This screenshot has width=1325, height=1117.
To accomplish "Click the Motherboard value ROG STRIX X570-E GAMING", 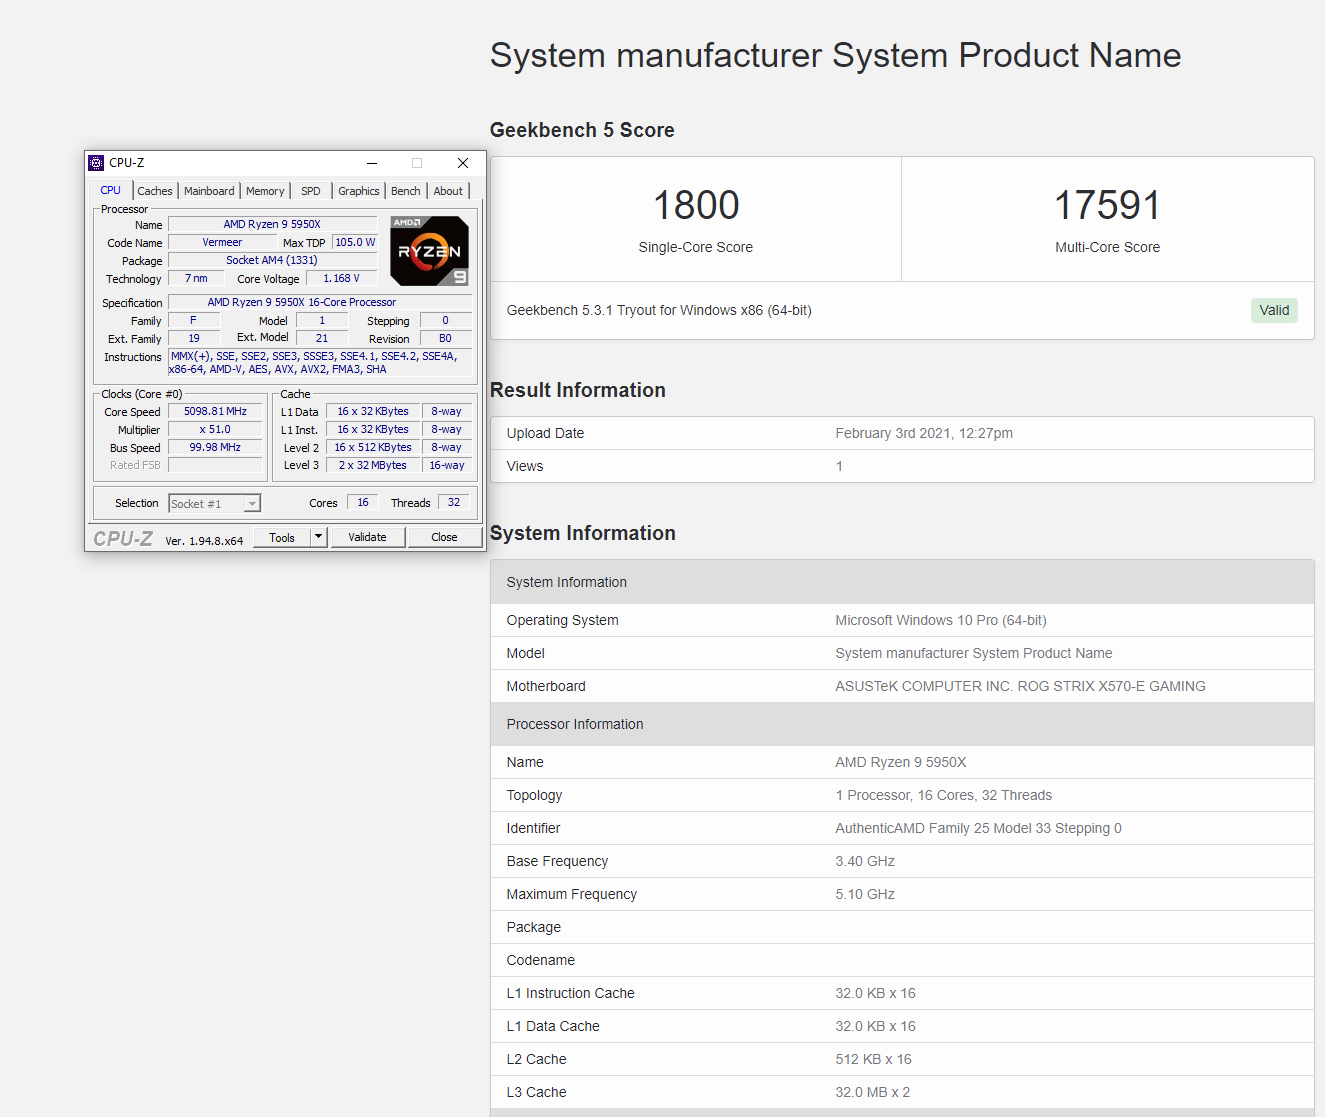I will pyautogui.click(x=1020, y=686).
